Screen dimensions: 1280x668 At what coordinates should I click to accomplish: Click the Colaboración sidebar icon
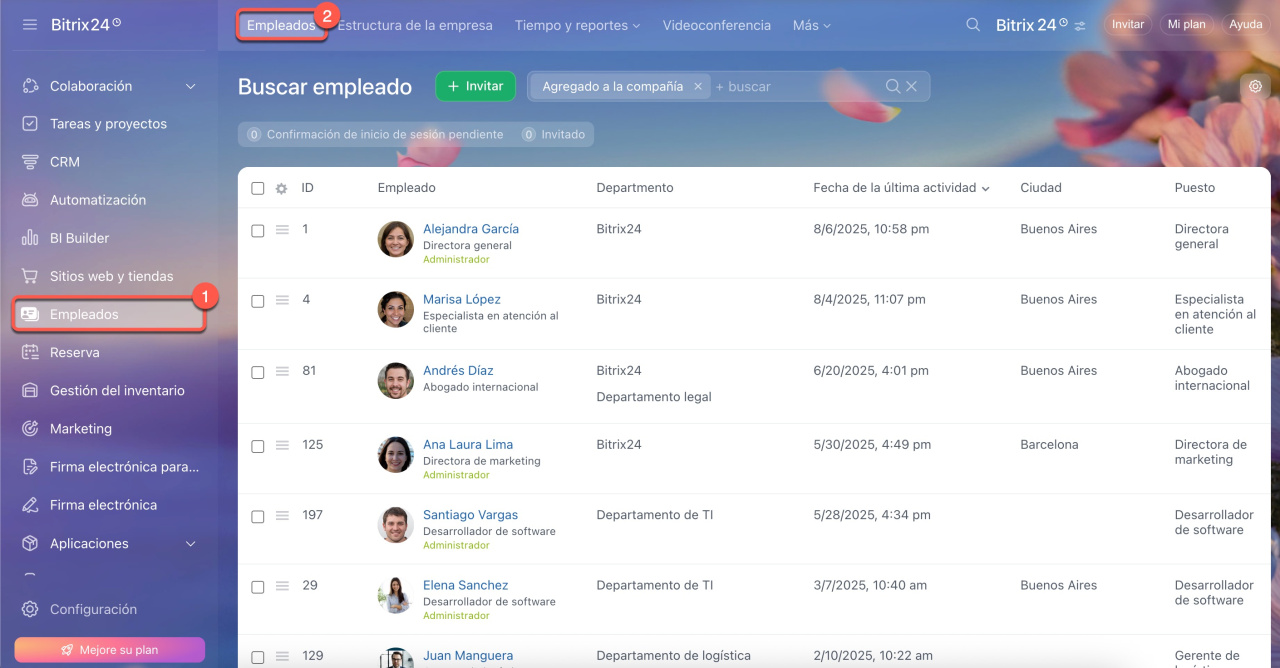coord(30,86)
